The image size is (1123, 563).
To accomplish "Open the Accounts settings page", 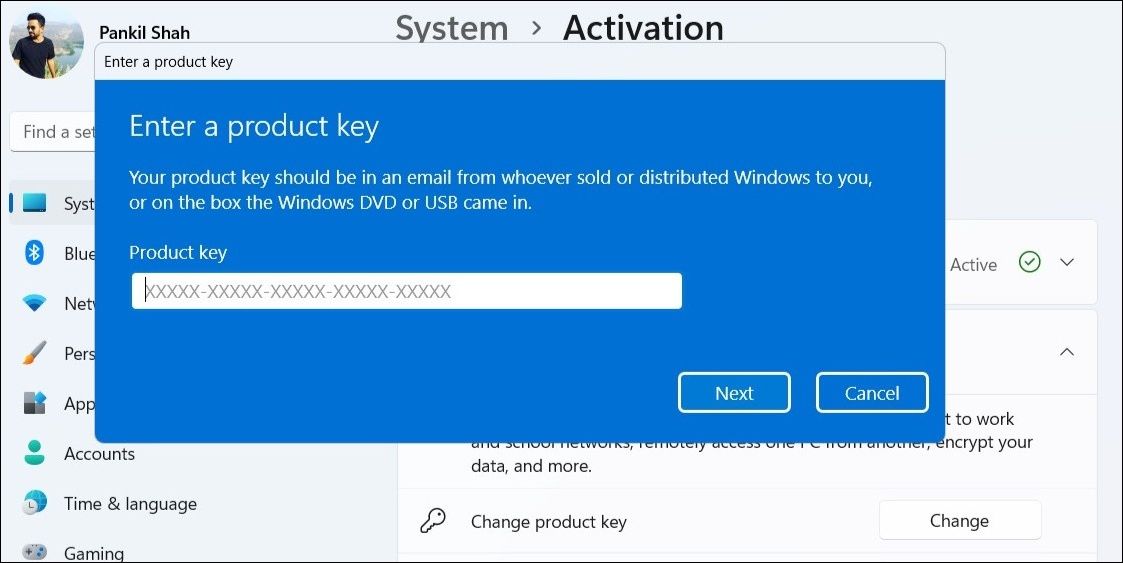I will coord(99,453).
